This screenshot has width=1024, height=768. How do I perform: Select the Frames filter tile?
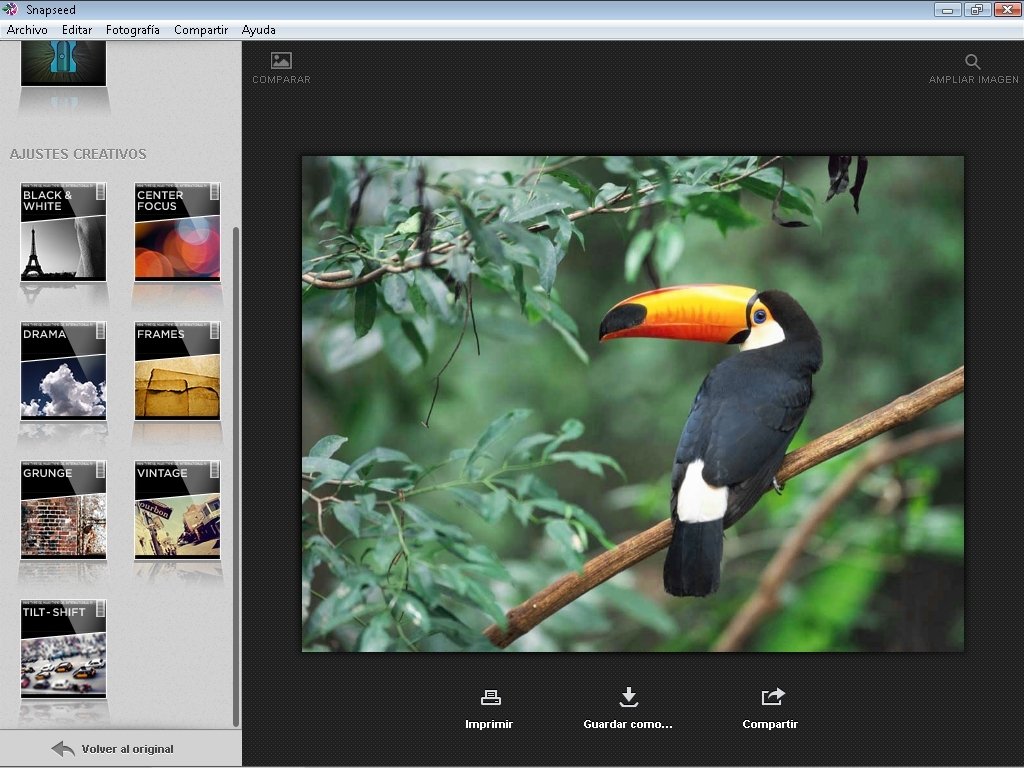click(x=177, y=371)
